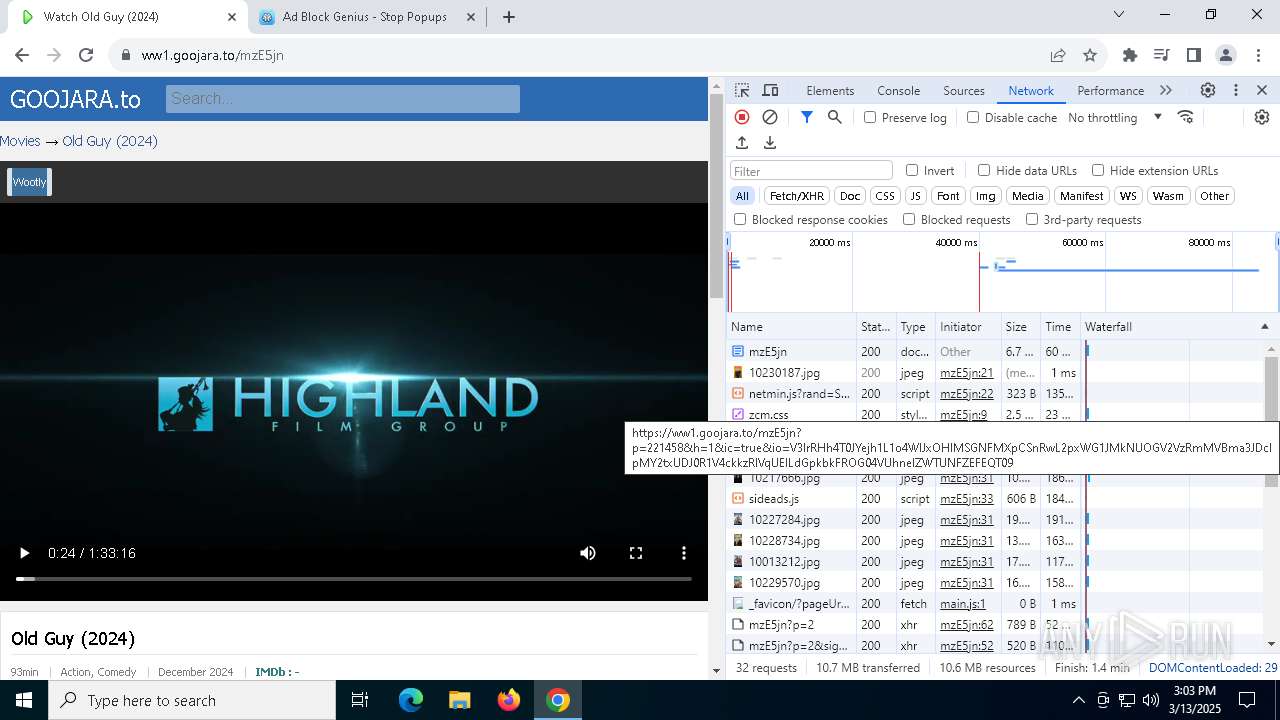Focus the network Filter field

point(811,171)
